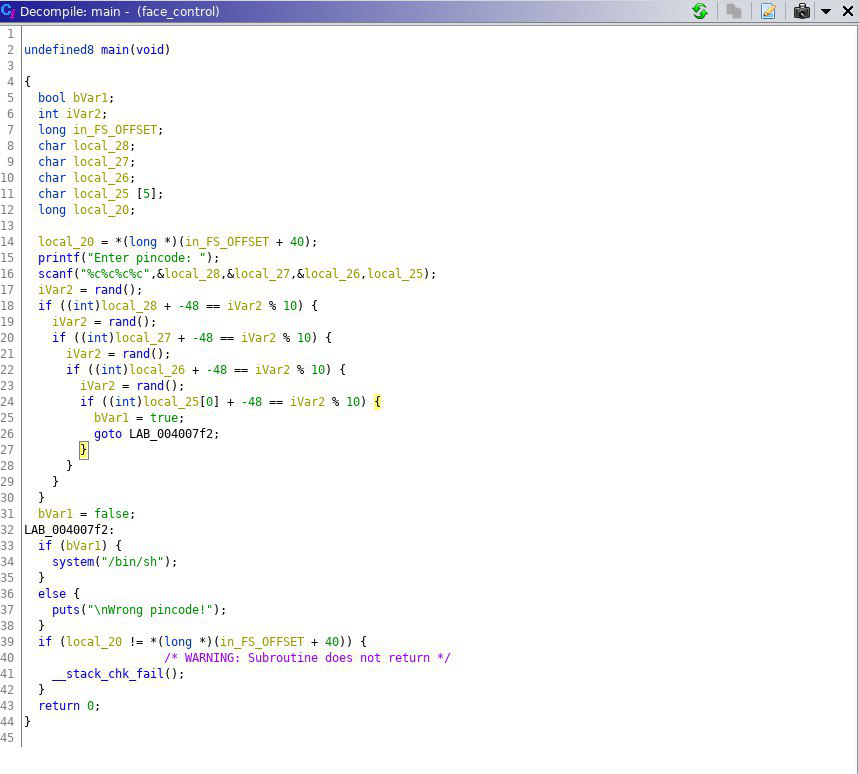Click the highlighted opening brace on line 24
This screenshot has height=774, width=859.
pyautogui.click(x=377, y=402)
